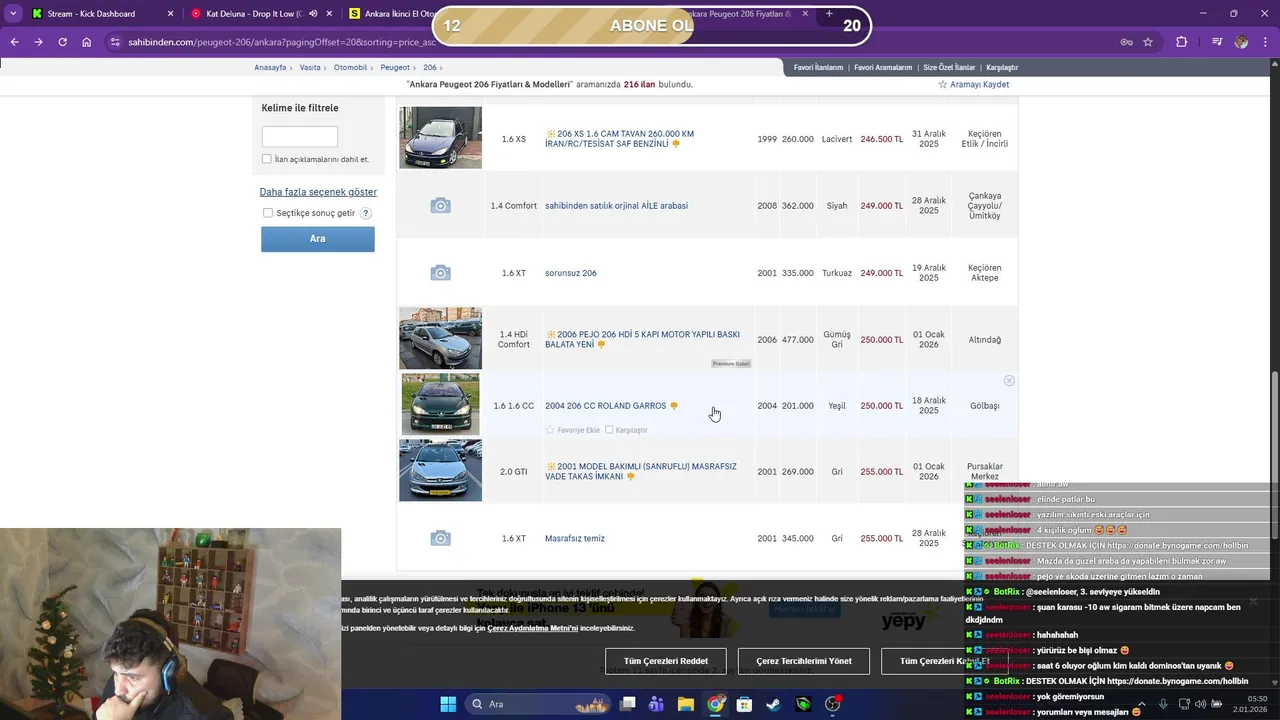Open the silver 206 HDİ car thumbnail
The width and height of the screenshot is (1280, 720).
pyautogui.click(x=440, y=339)
